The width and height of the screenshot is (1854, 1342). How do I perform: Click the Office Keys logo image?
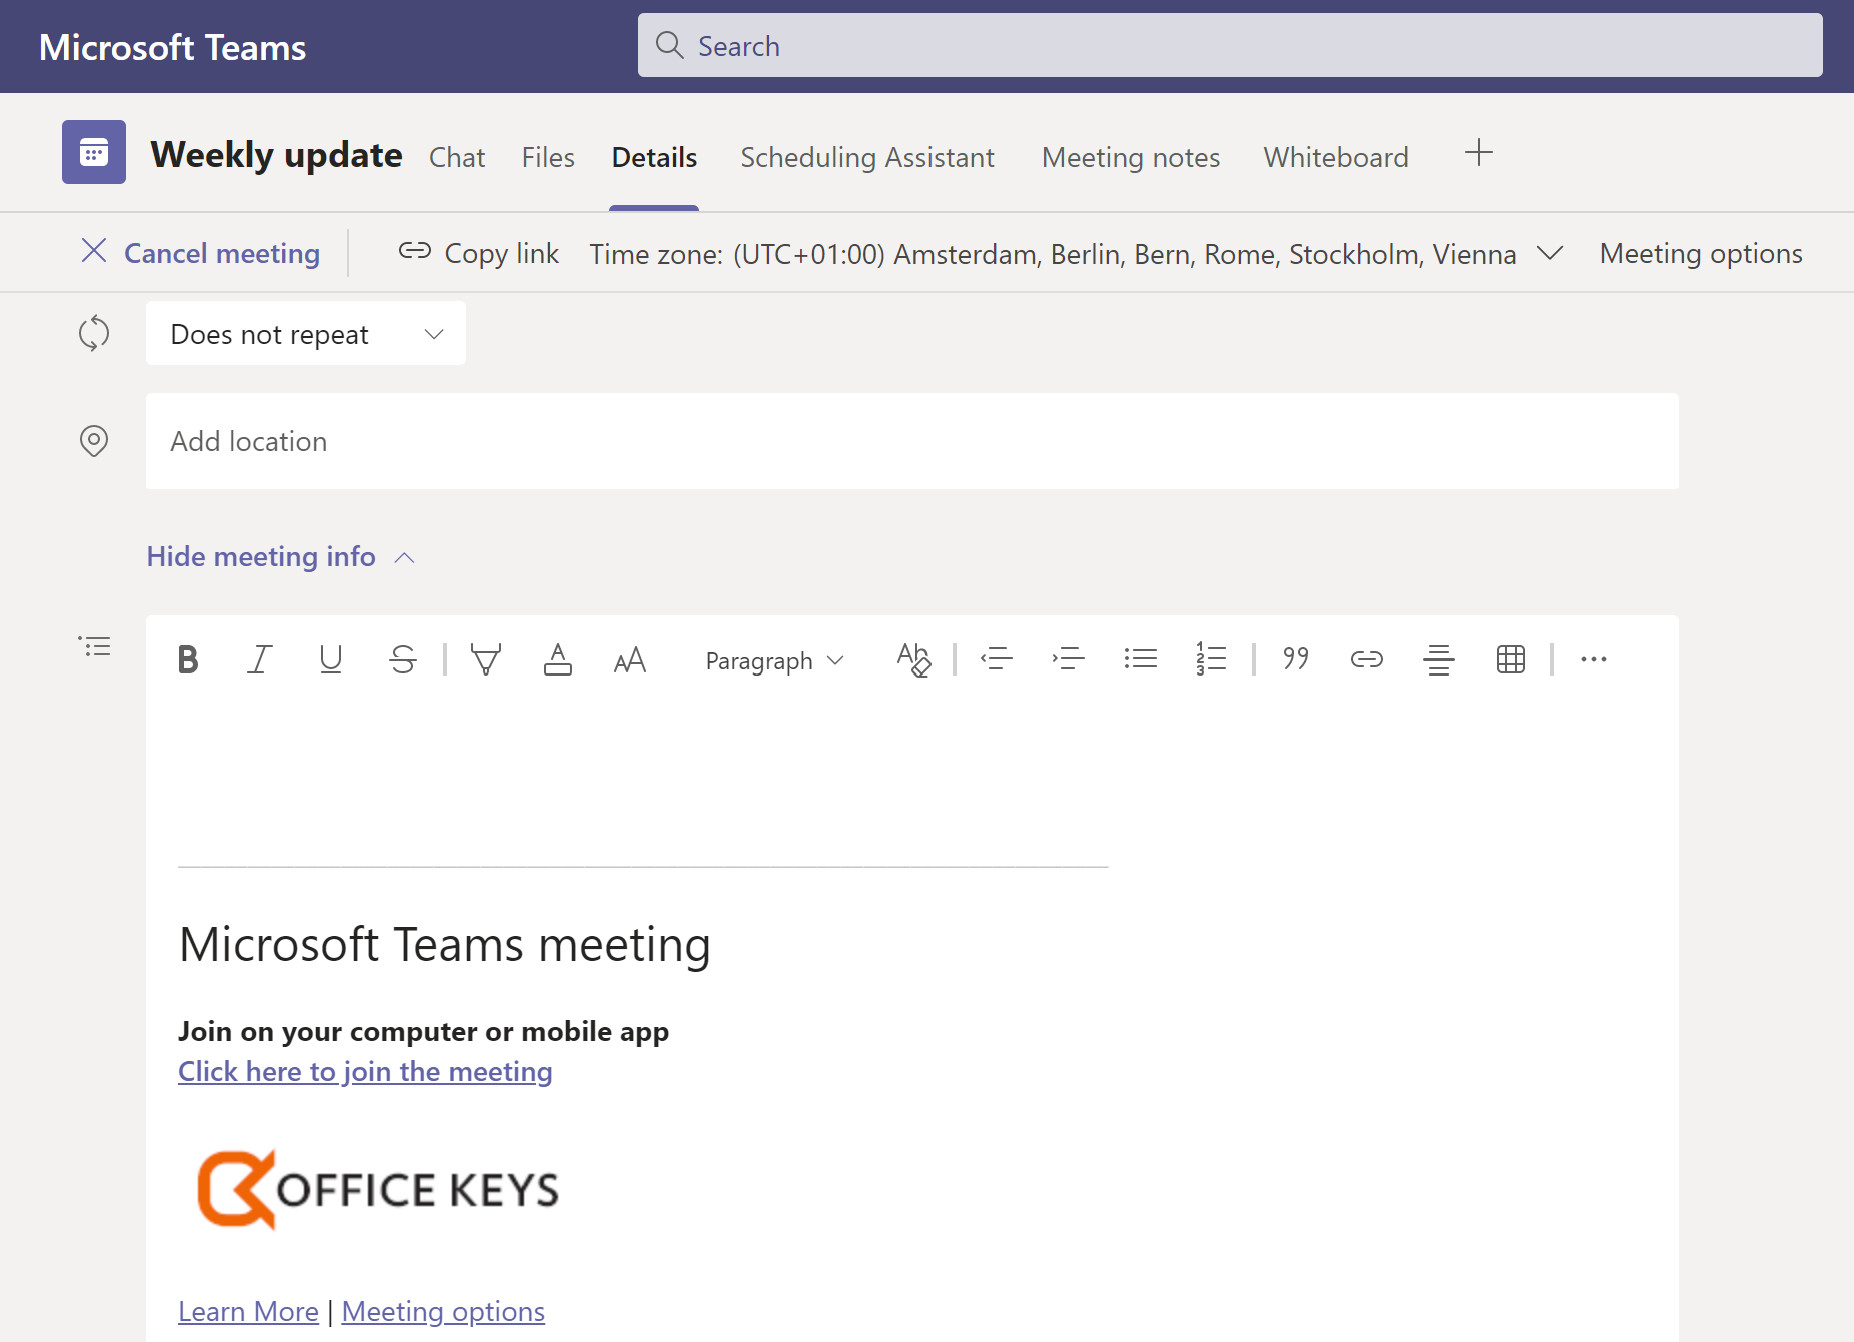click(x=378, y=1189)
